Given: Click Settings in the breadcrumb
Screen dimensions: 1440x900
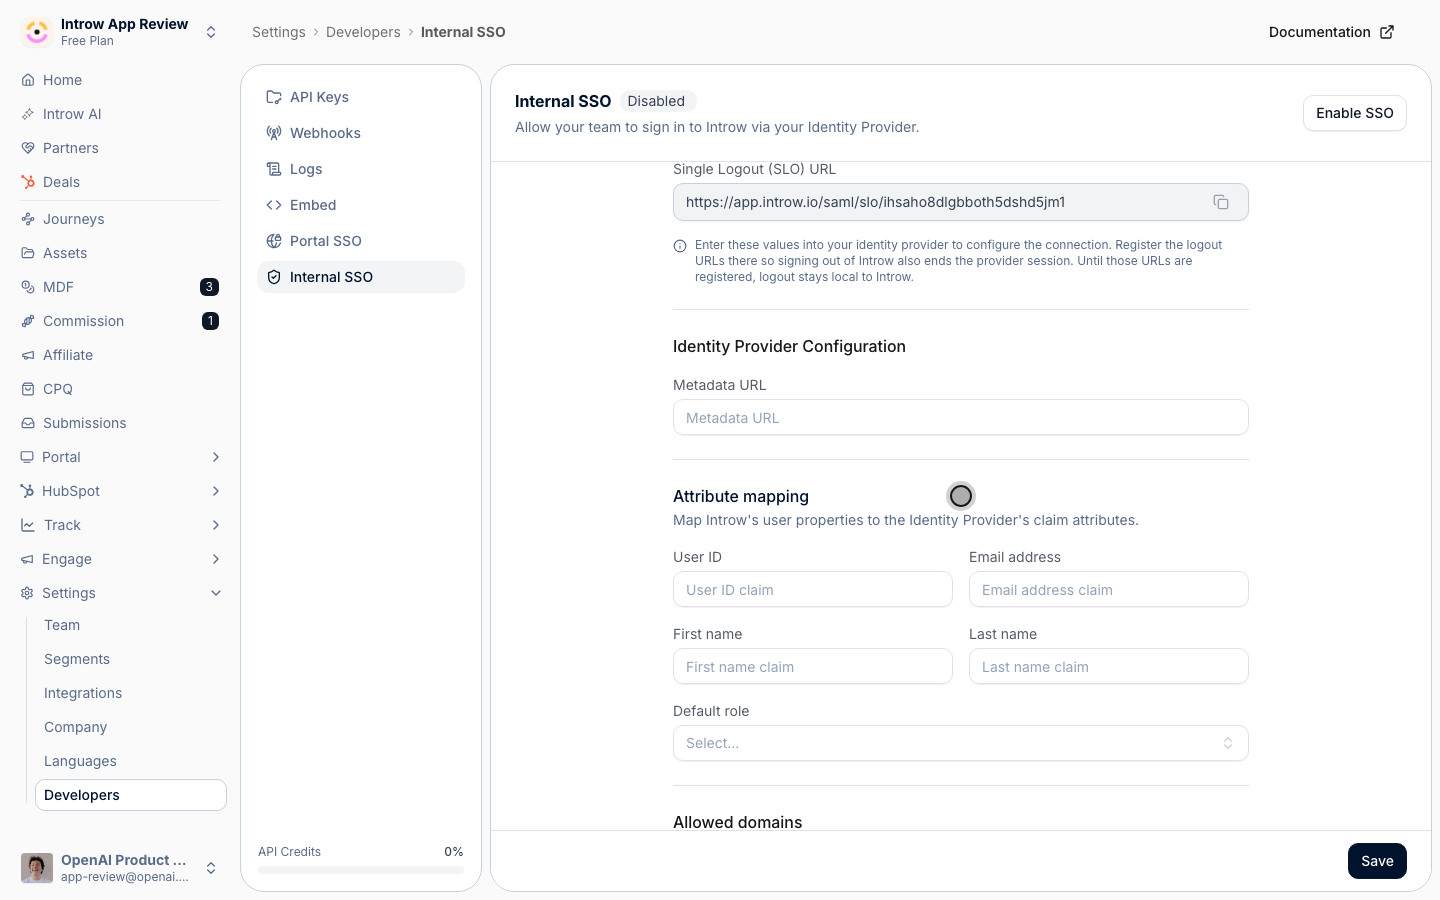Looking at the screenshot, I should (x=279, y=32).
